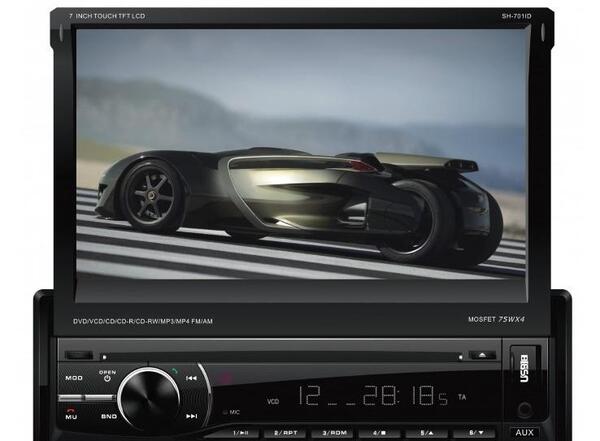Eject the disc with eject button
Screen dimensions: 600x441
[x=482, y=355]
